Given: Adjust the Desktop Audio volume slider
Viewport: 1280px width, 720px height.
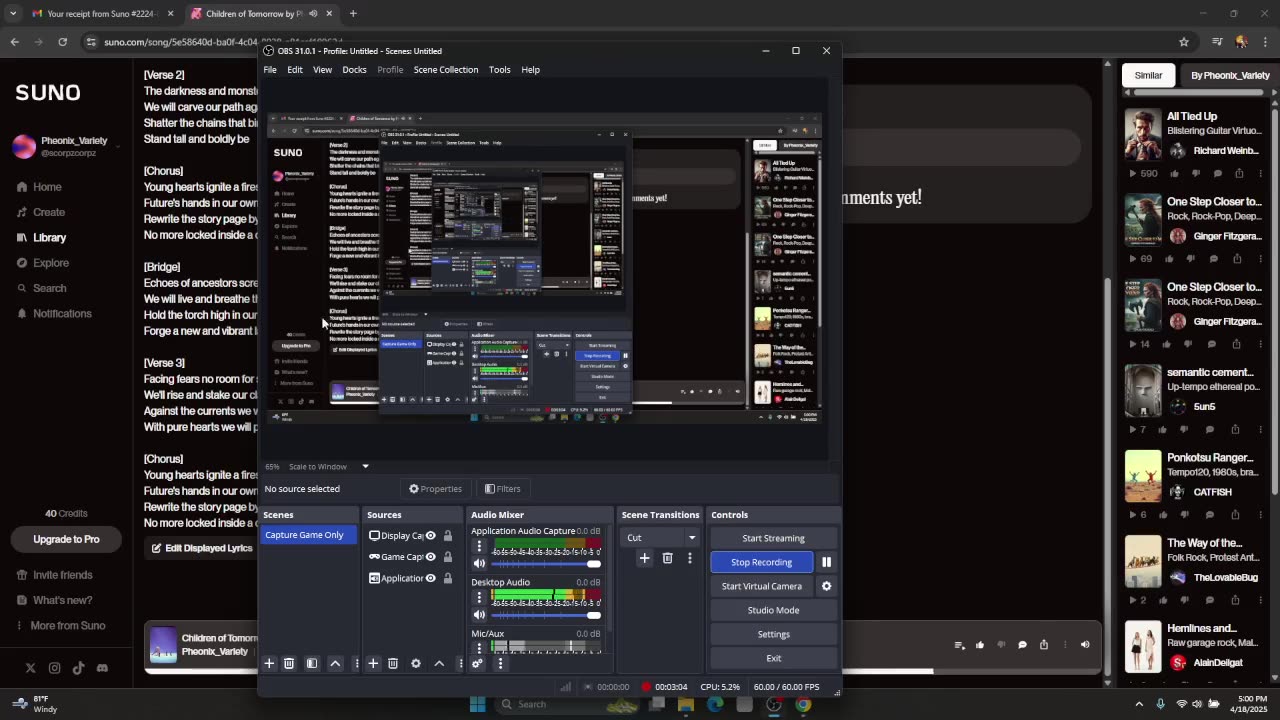Looking at the screenshot, I should pos(546,615).
